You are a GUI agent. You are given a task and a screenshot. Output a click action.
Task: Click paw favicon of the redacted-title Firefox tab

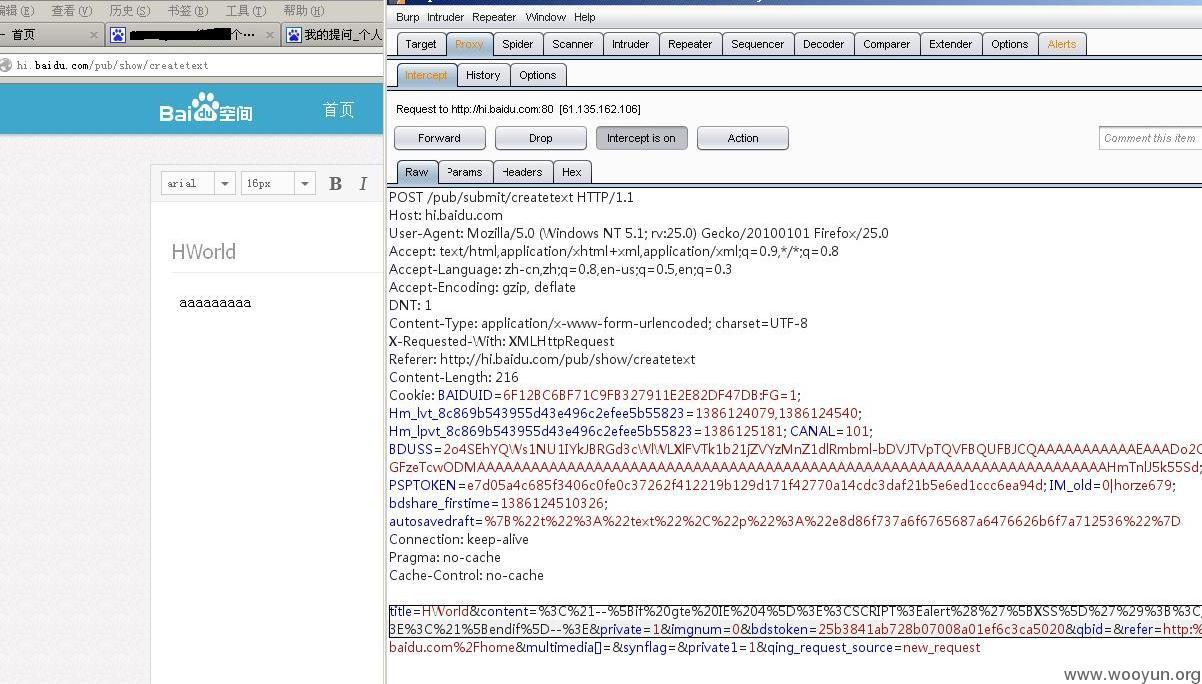tap(118, 35)
